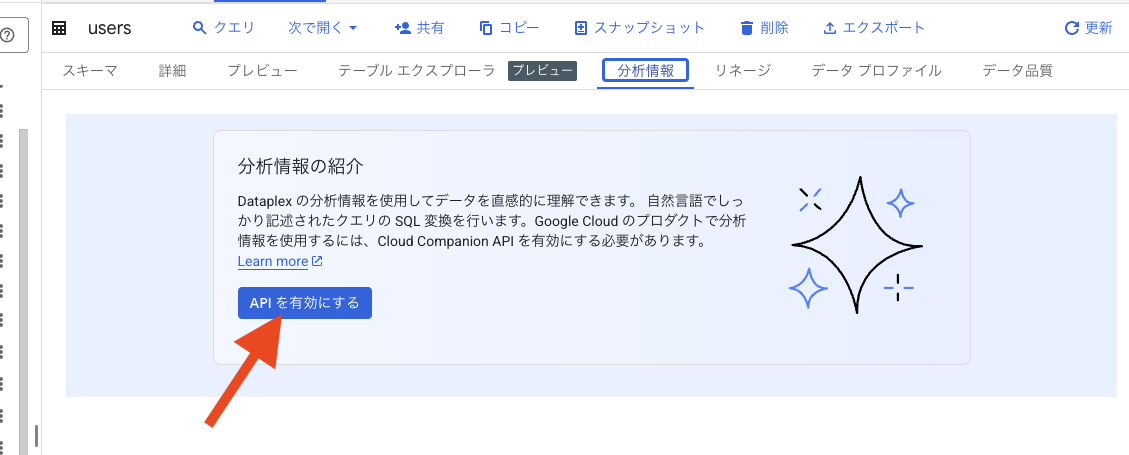Viewport: 1129px width, 455px height.
Task: Click the API を有効にする button
Action: [x=305, y=303]
